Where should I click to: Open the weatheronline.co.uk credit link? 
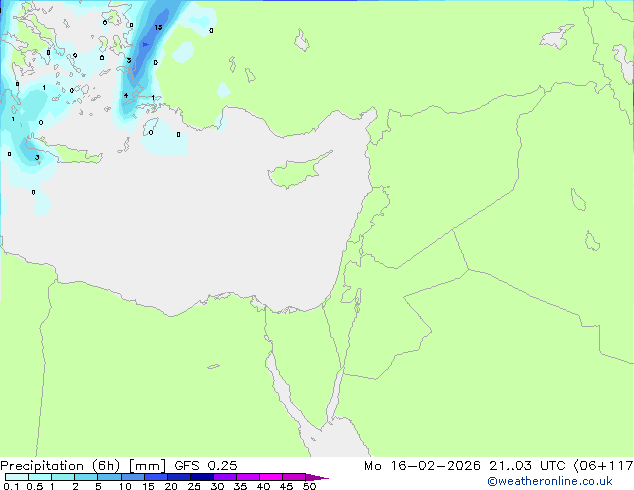click(550, 482)
